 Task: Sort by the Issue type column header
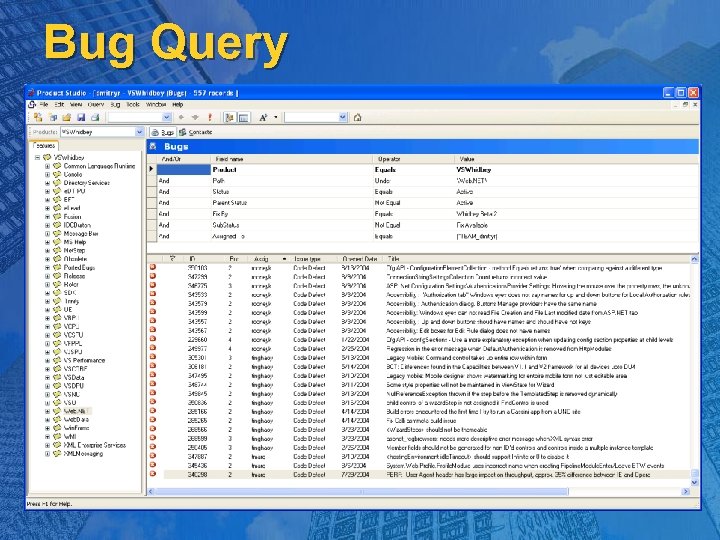(315, 259)
